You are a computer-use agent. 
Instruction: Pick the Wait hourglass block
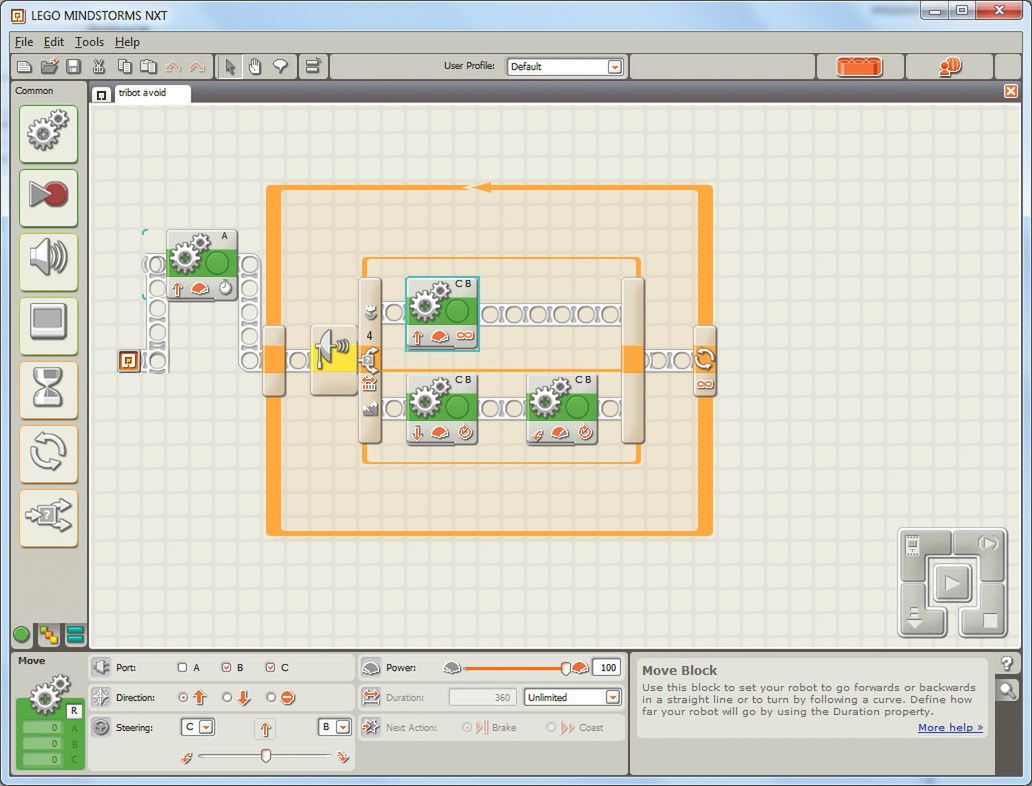48,389
